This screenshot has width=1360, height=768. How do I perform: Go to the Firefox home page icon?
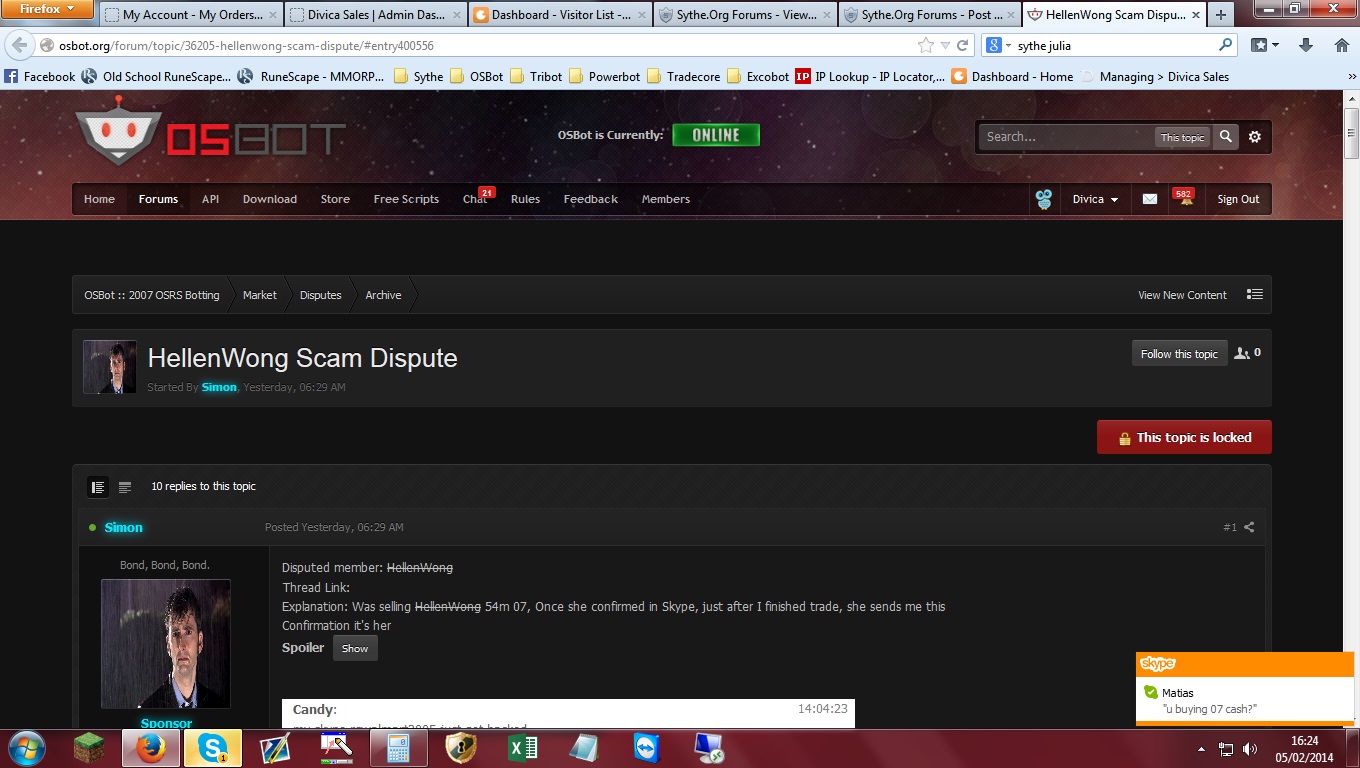click(1342, 45)
